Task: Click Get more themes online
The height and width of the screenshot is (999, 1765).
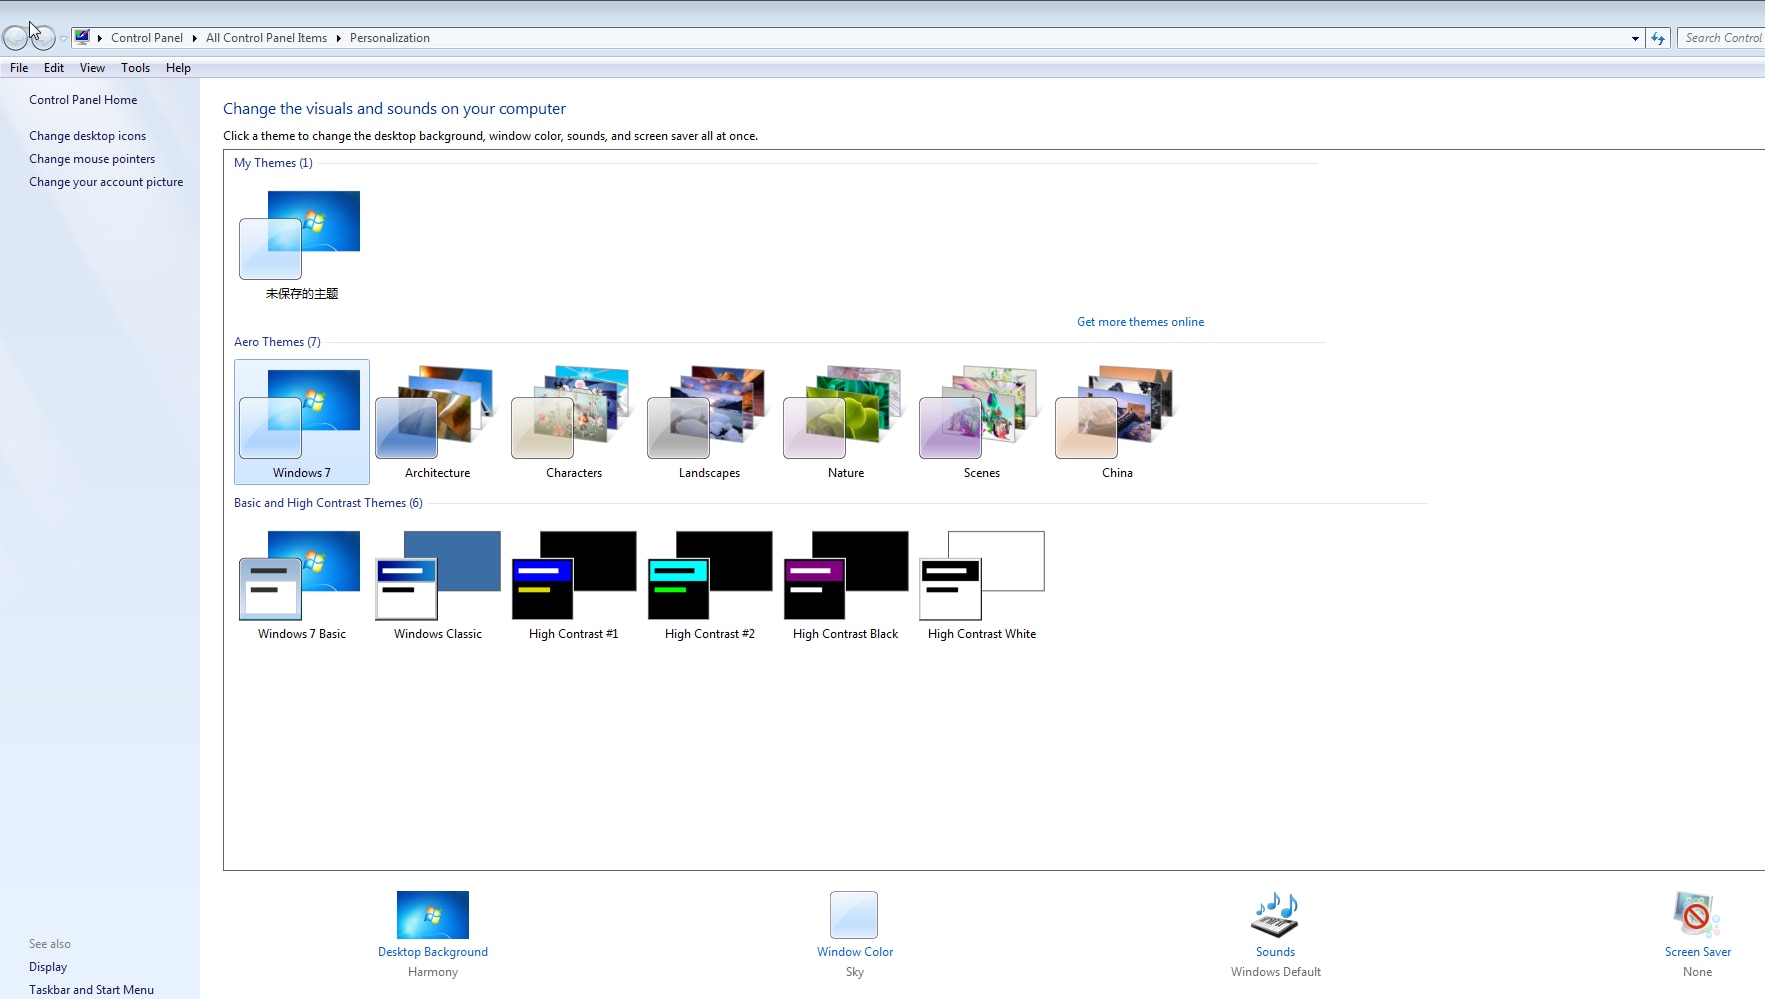Action: tap(1140, 322)
